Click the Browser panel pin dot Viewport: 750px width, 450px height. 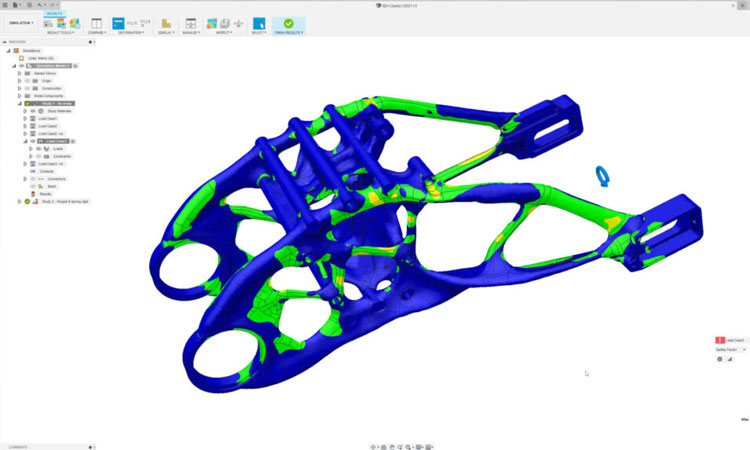90,42
